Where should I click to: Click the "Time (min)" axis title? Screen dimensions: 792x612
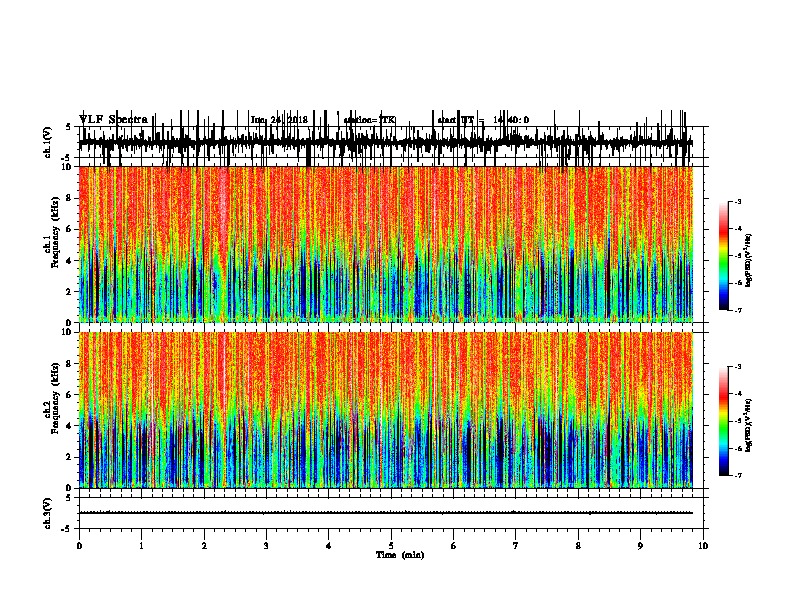(400, 555)
